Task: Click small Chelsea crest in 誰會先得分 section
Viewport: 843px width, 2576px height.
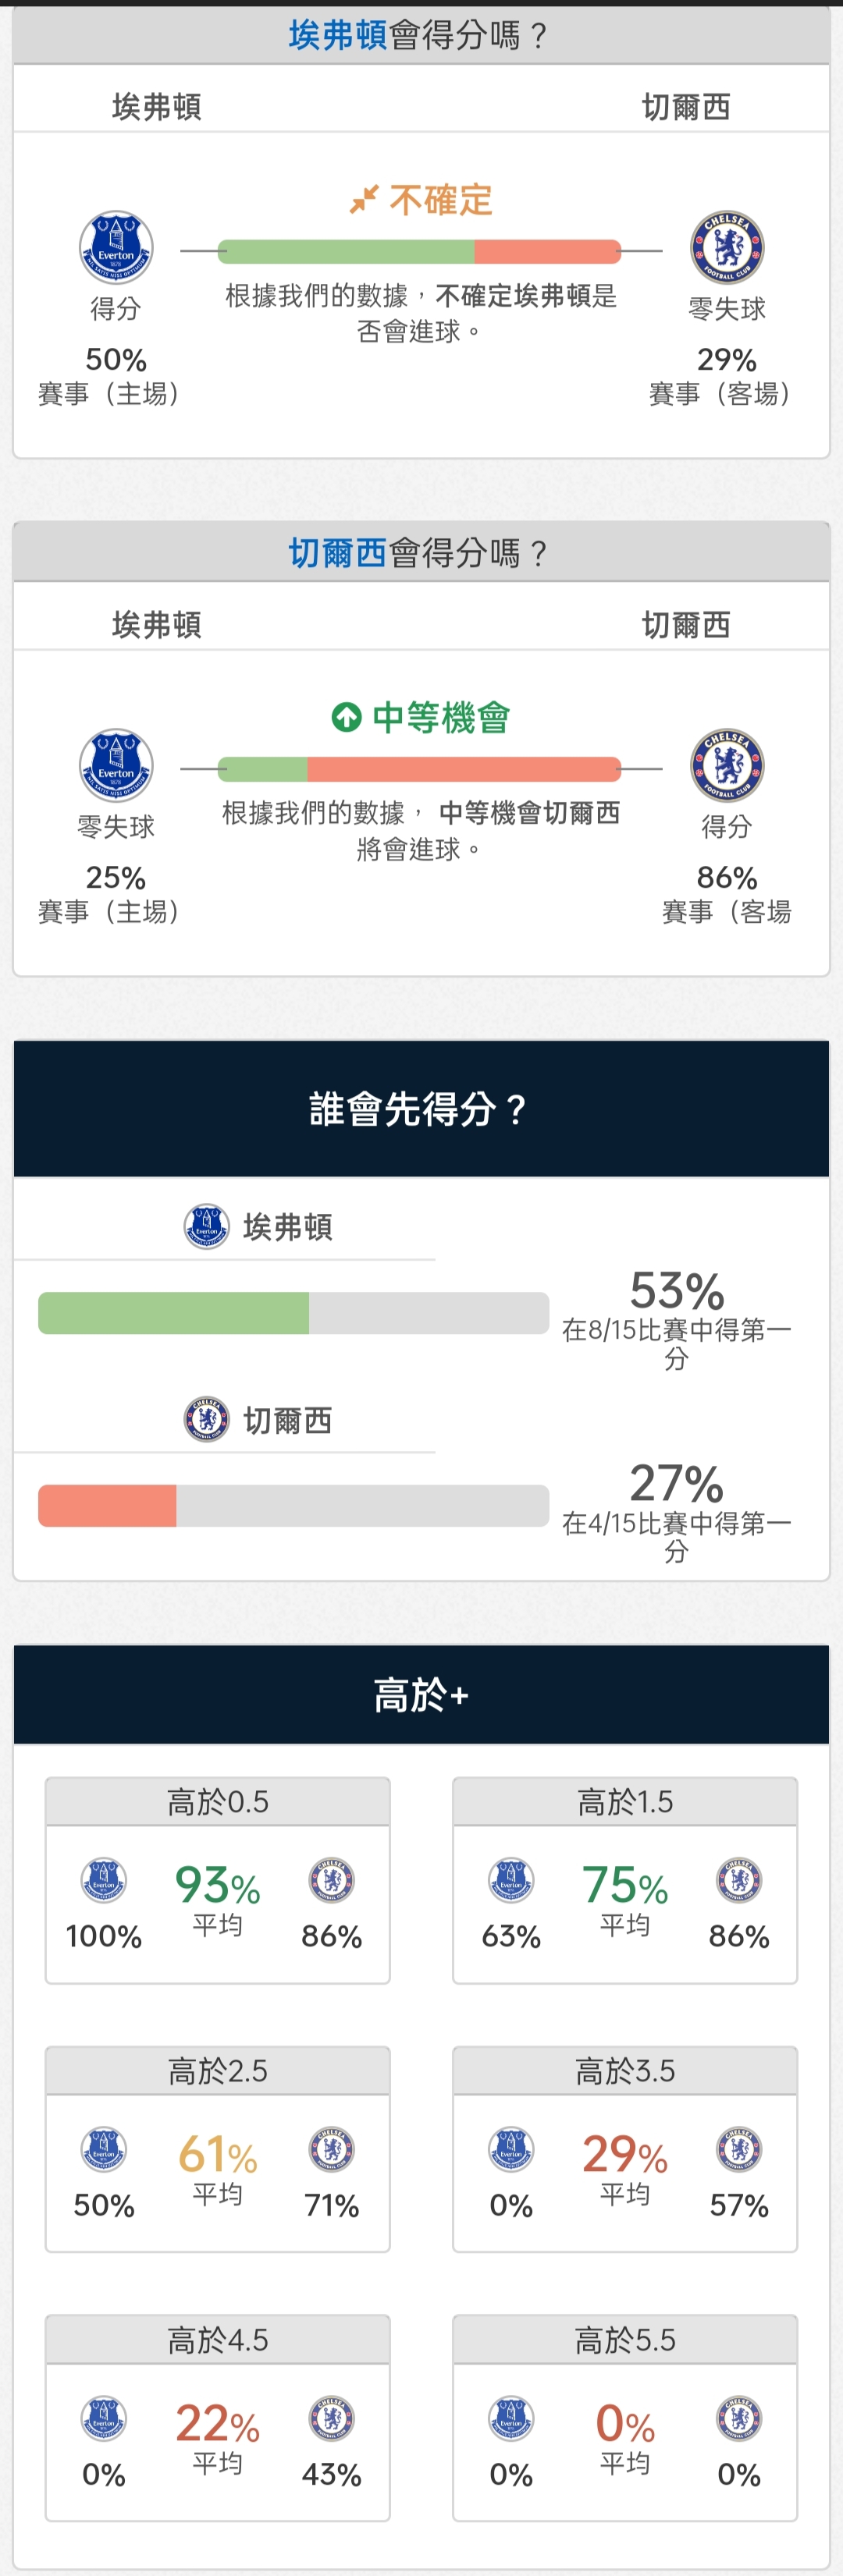Action: coord(207,1419)
